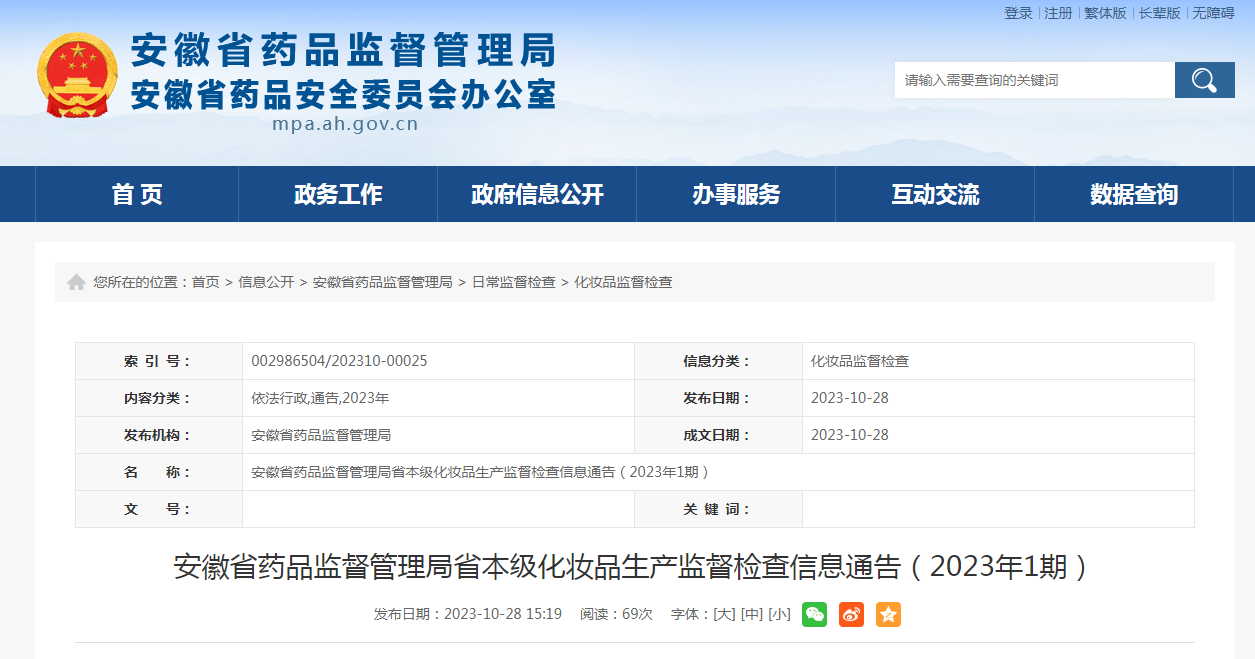Viewport: 1255px width, 659px height.
Task: Click the national emblem logo
Action: (x=77, y=75)
